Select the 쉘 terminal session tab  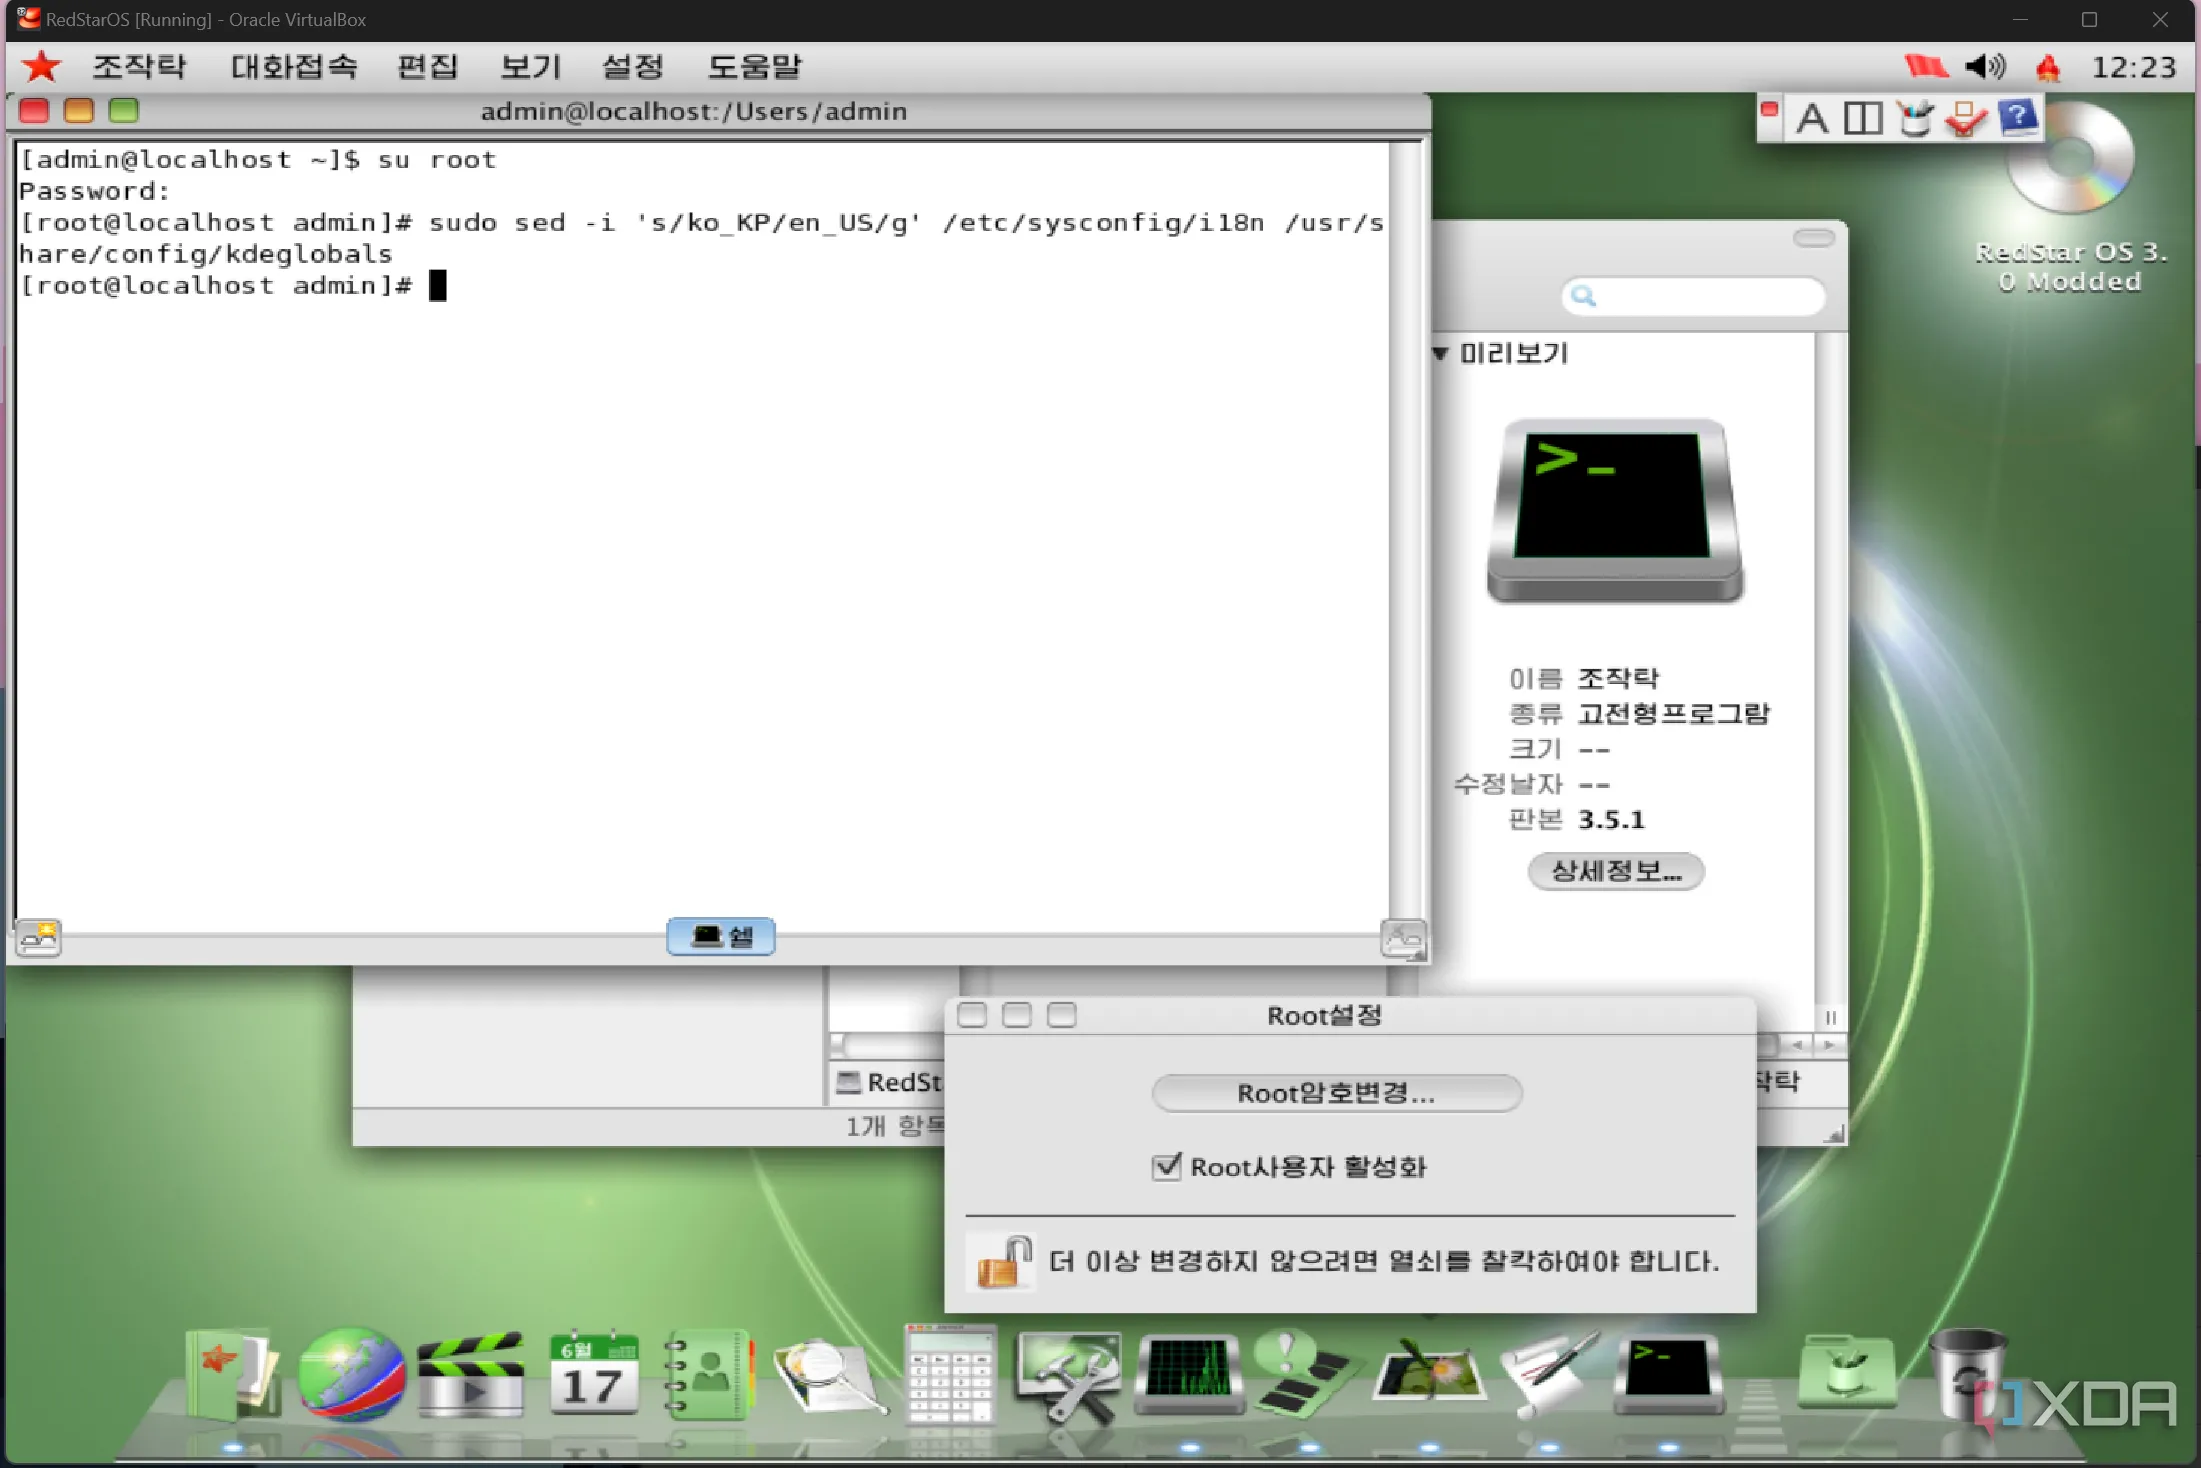pyautogui.click(x=721, y=937)
